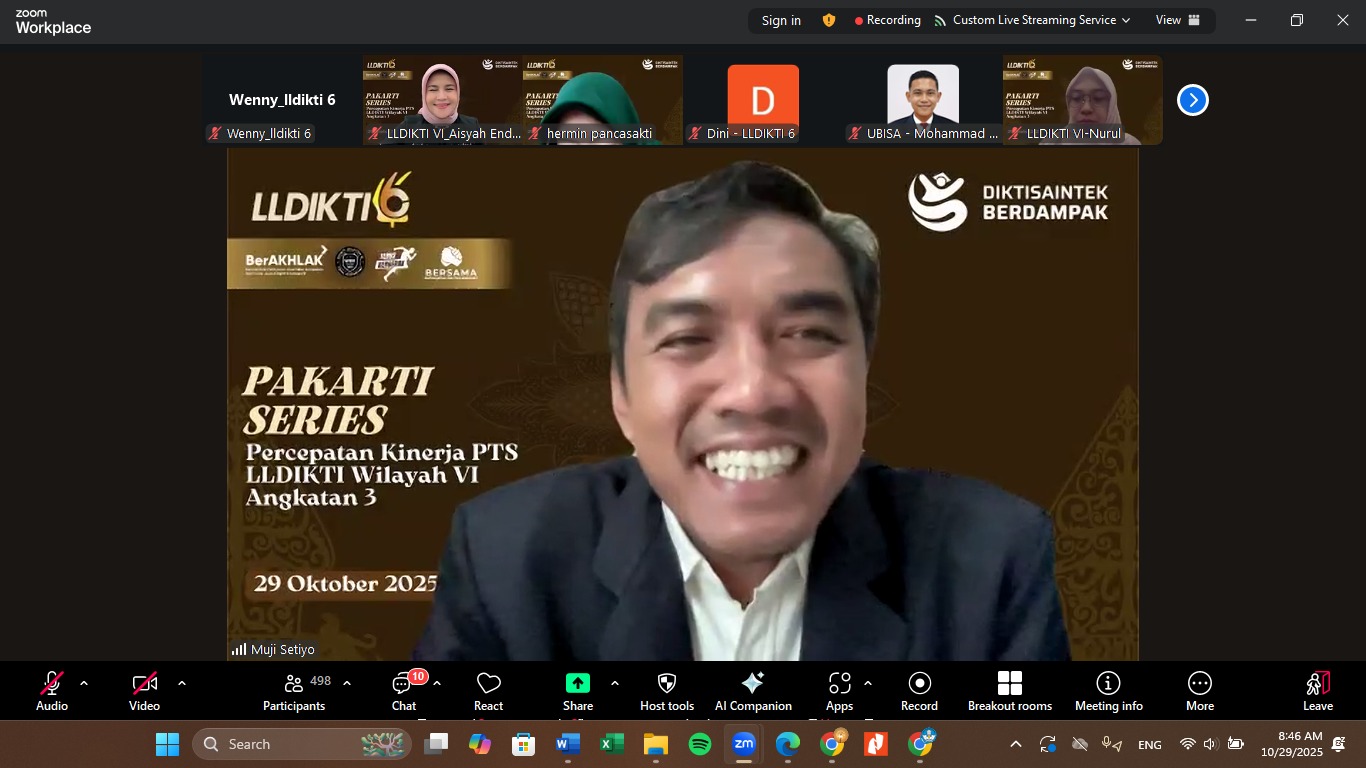
Task: Leave the meeting
Action: (x=1317, y=689)
